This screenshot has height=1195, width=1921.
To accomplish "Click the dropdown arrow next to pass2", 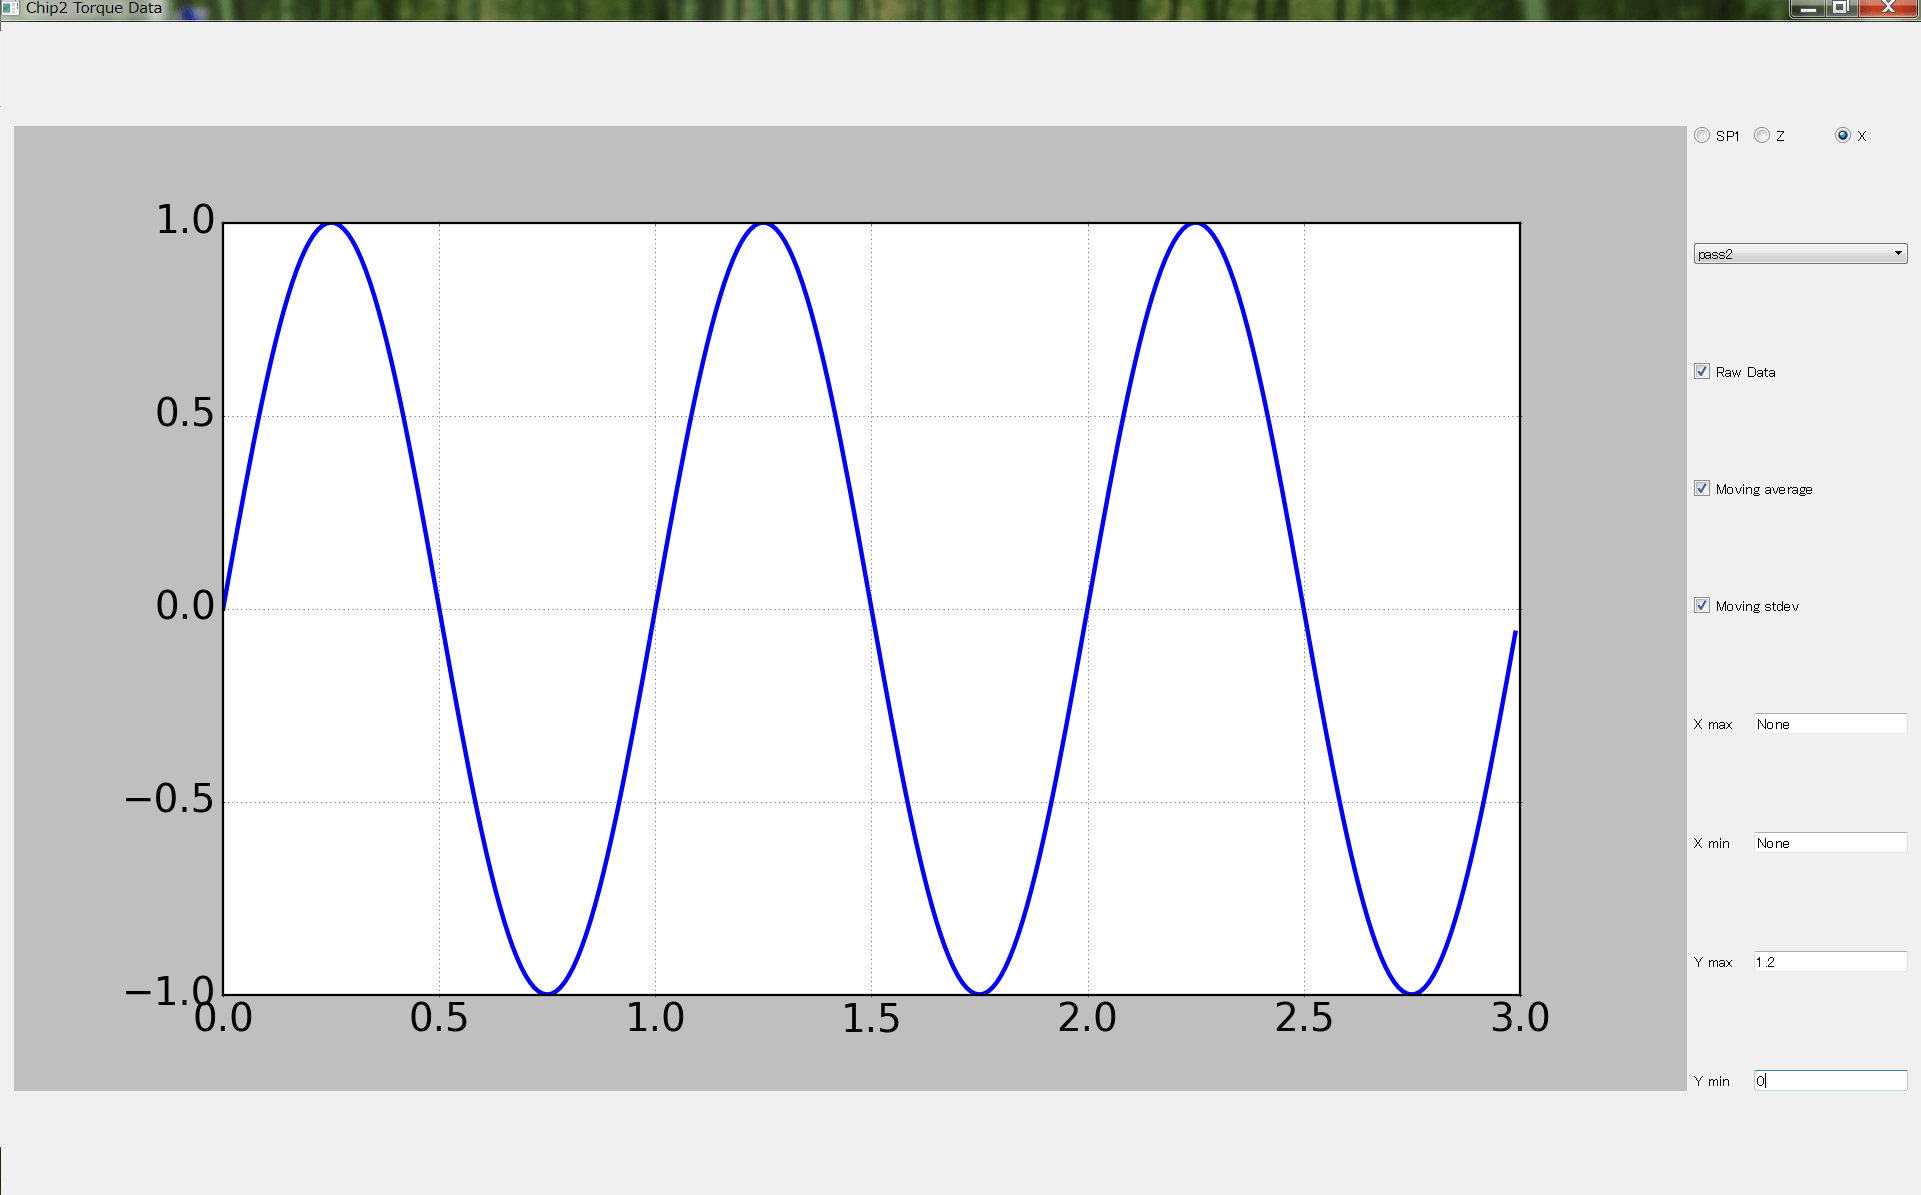I will pos(1898,253).
